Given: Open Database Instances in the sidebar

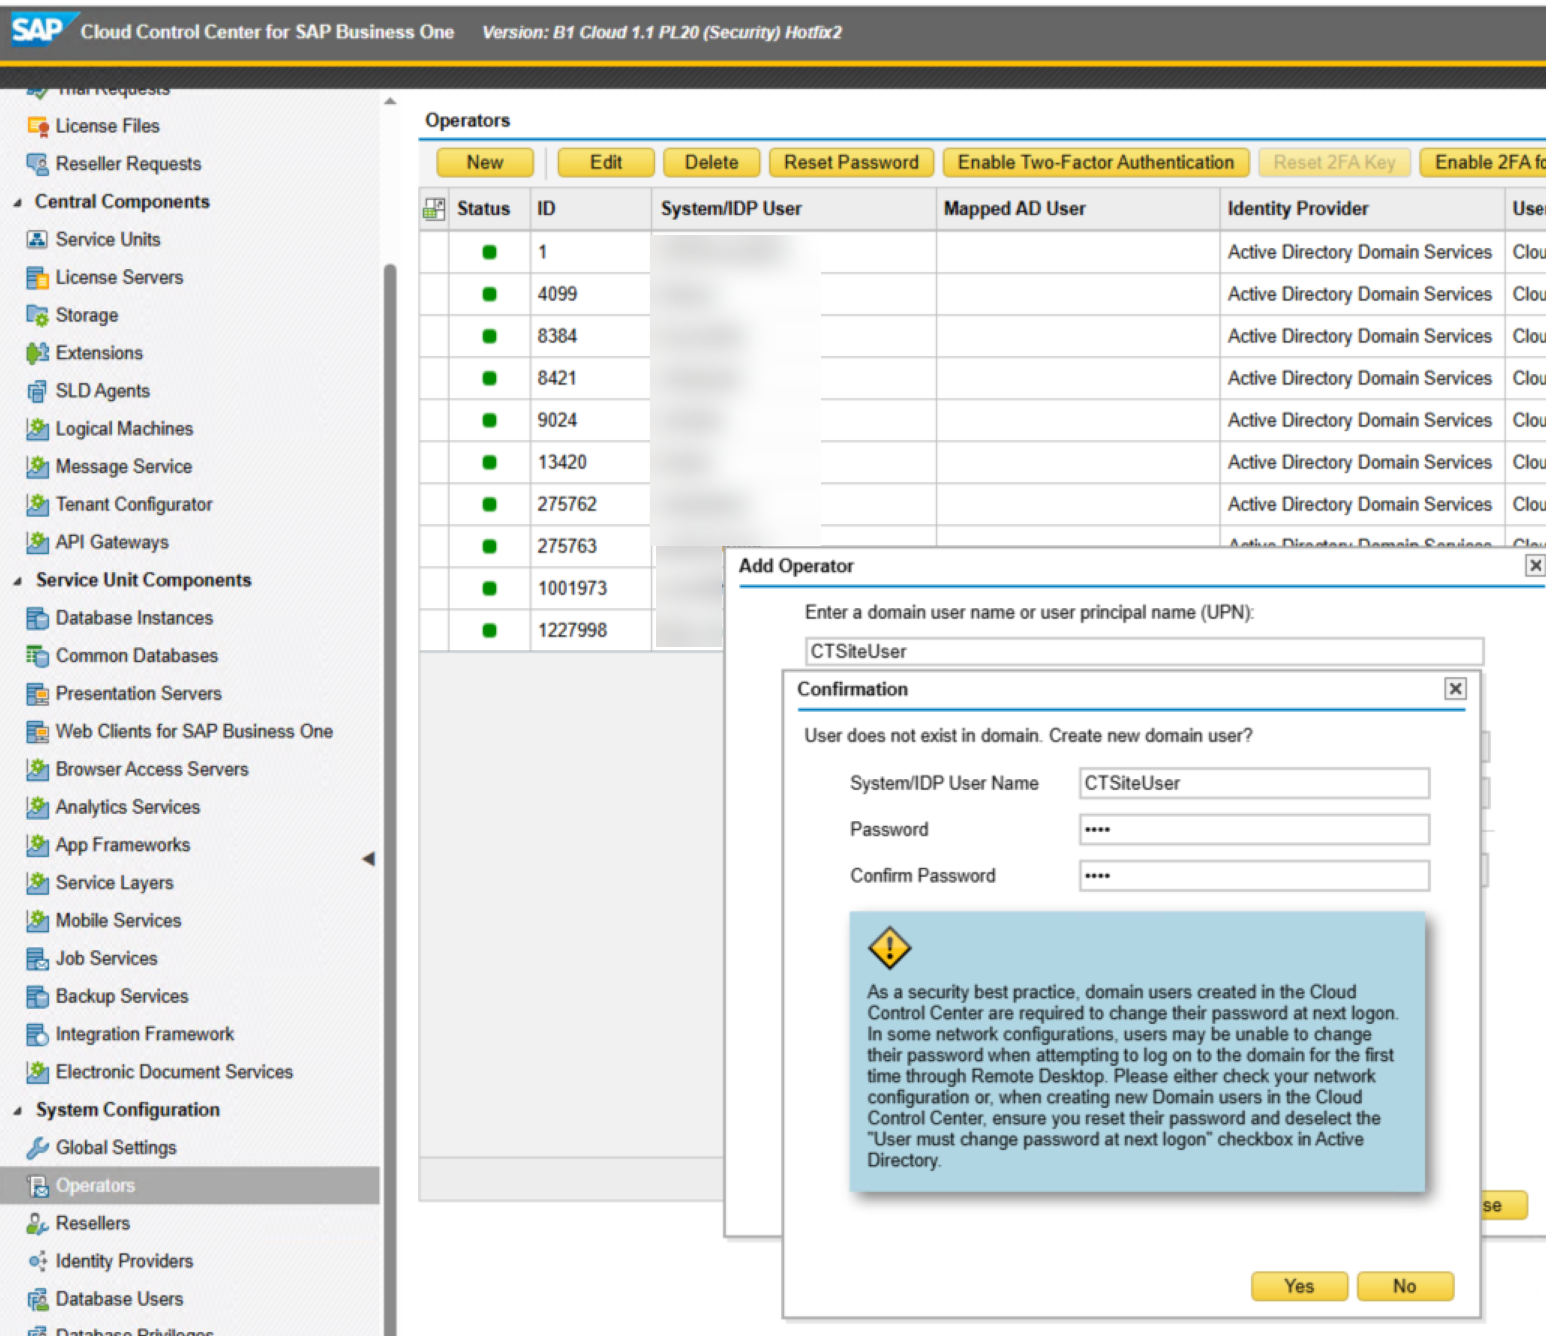Looking at the screenshot, I should 134,618.
